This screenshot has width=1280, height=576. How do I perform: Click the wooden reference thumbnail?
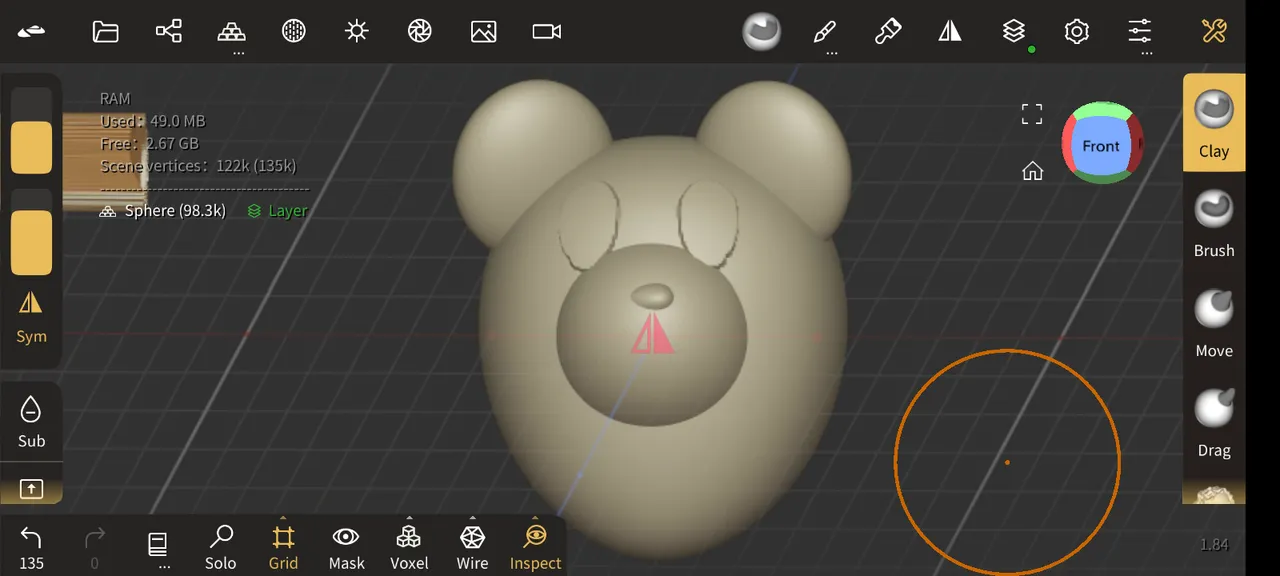(x=104, y=162)
